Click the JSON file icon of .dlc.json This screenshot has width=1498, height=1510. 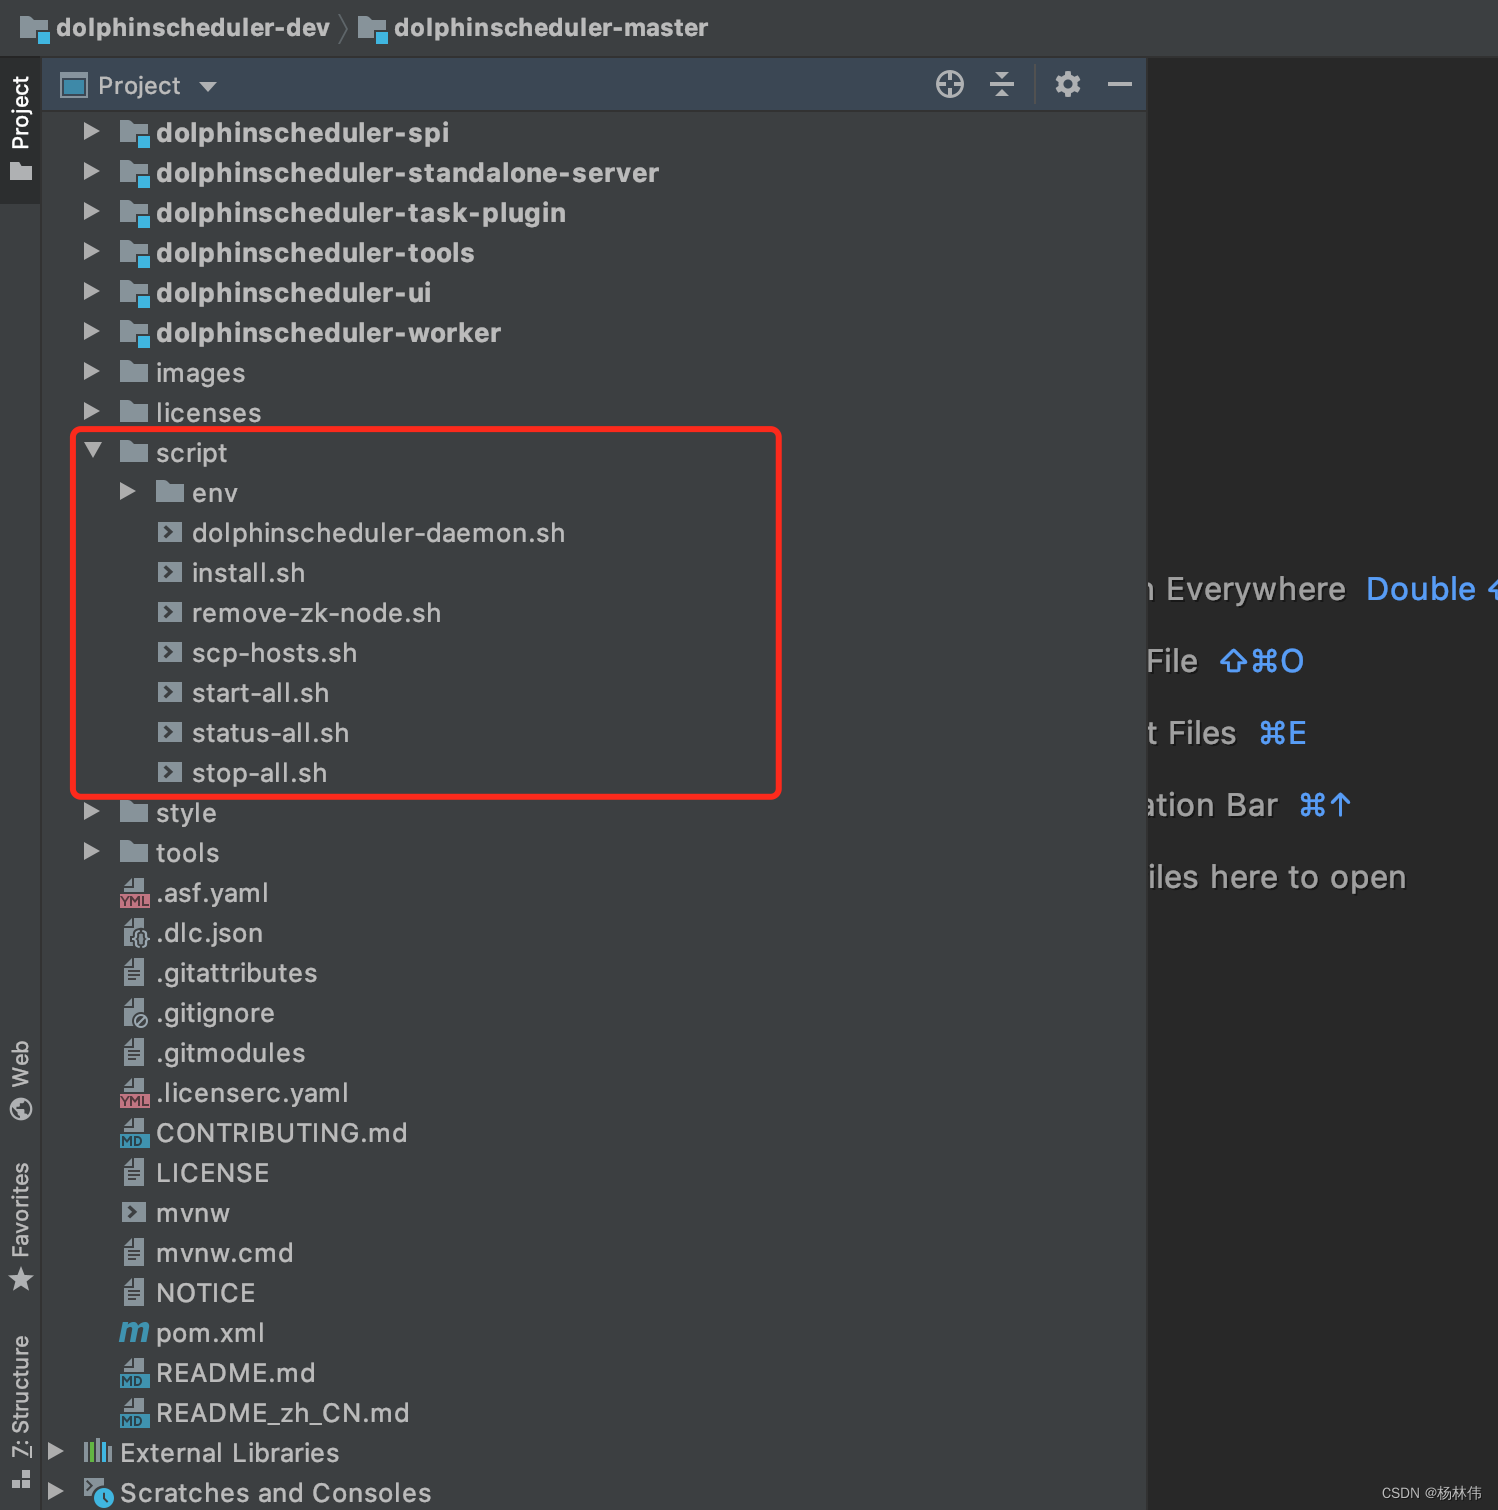click(x=135, y=933)
